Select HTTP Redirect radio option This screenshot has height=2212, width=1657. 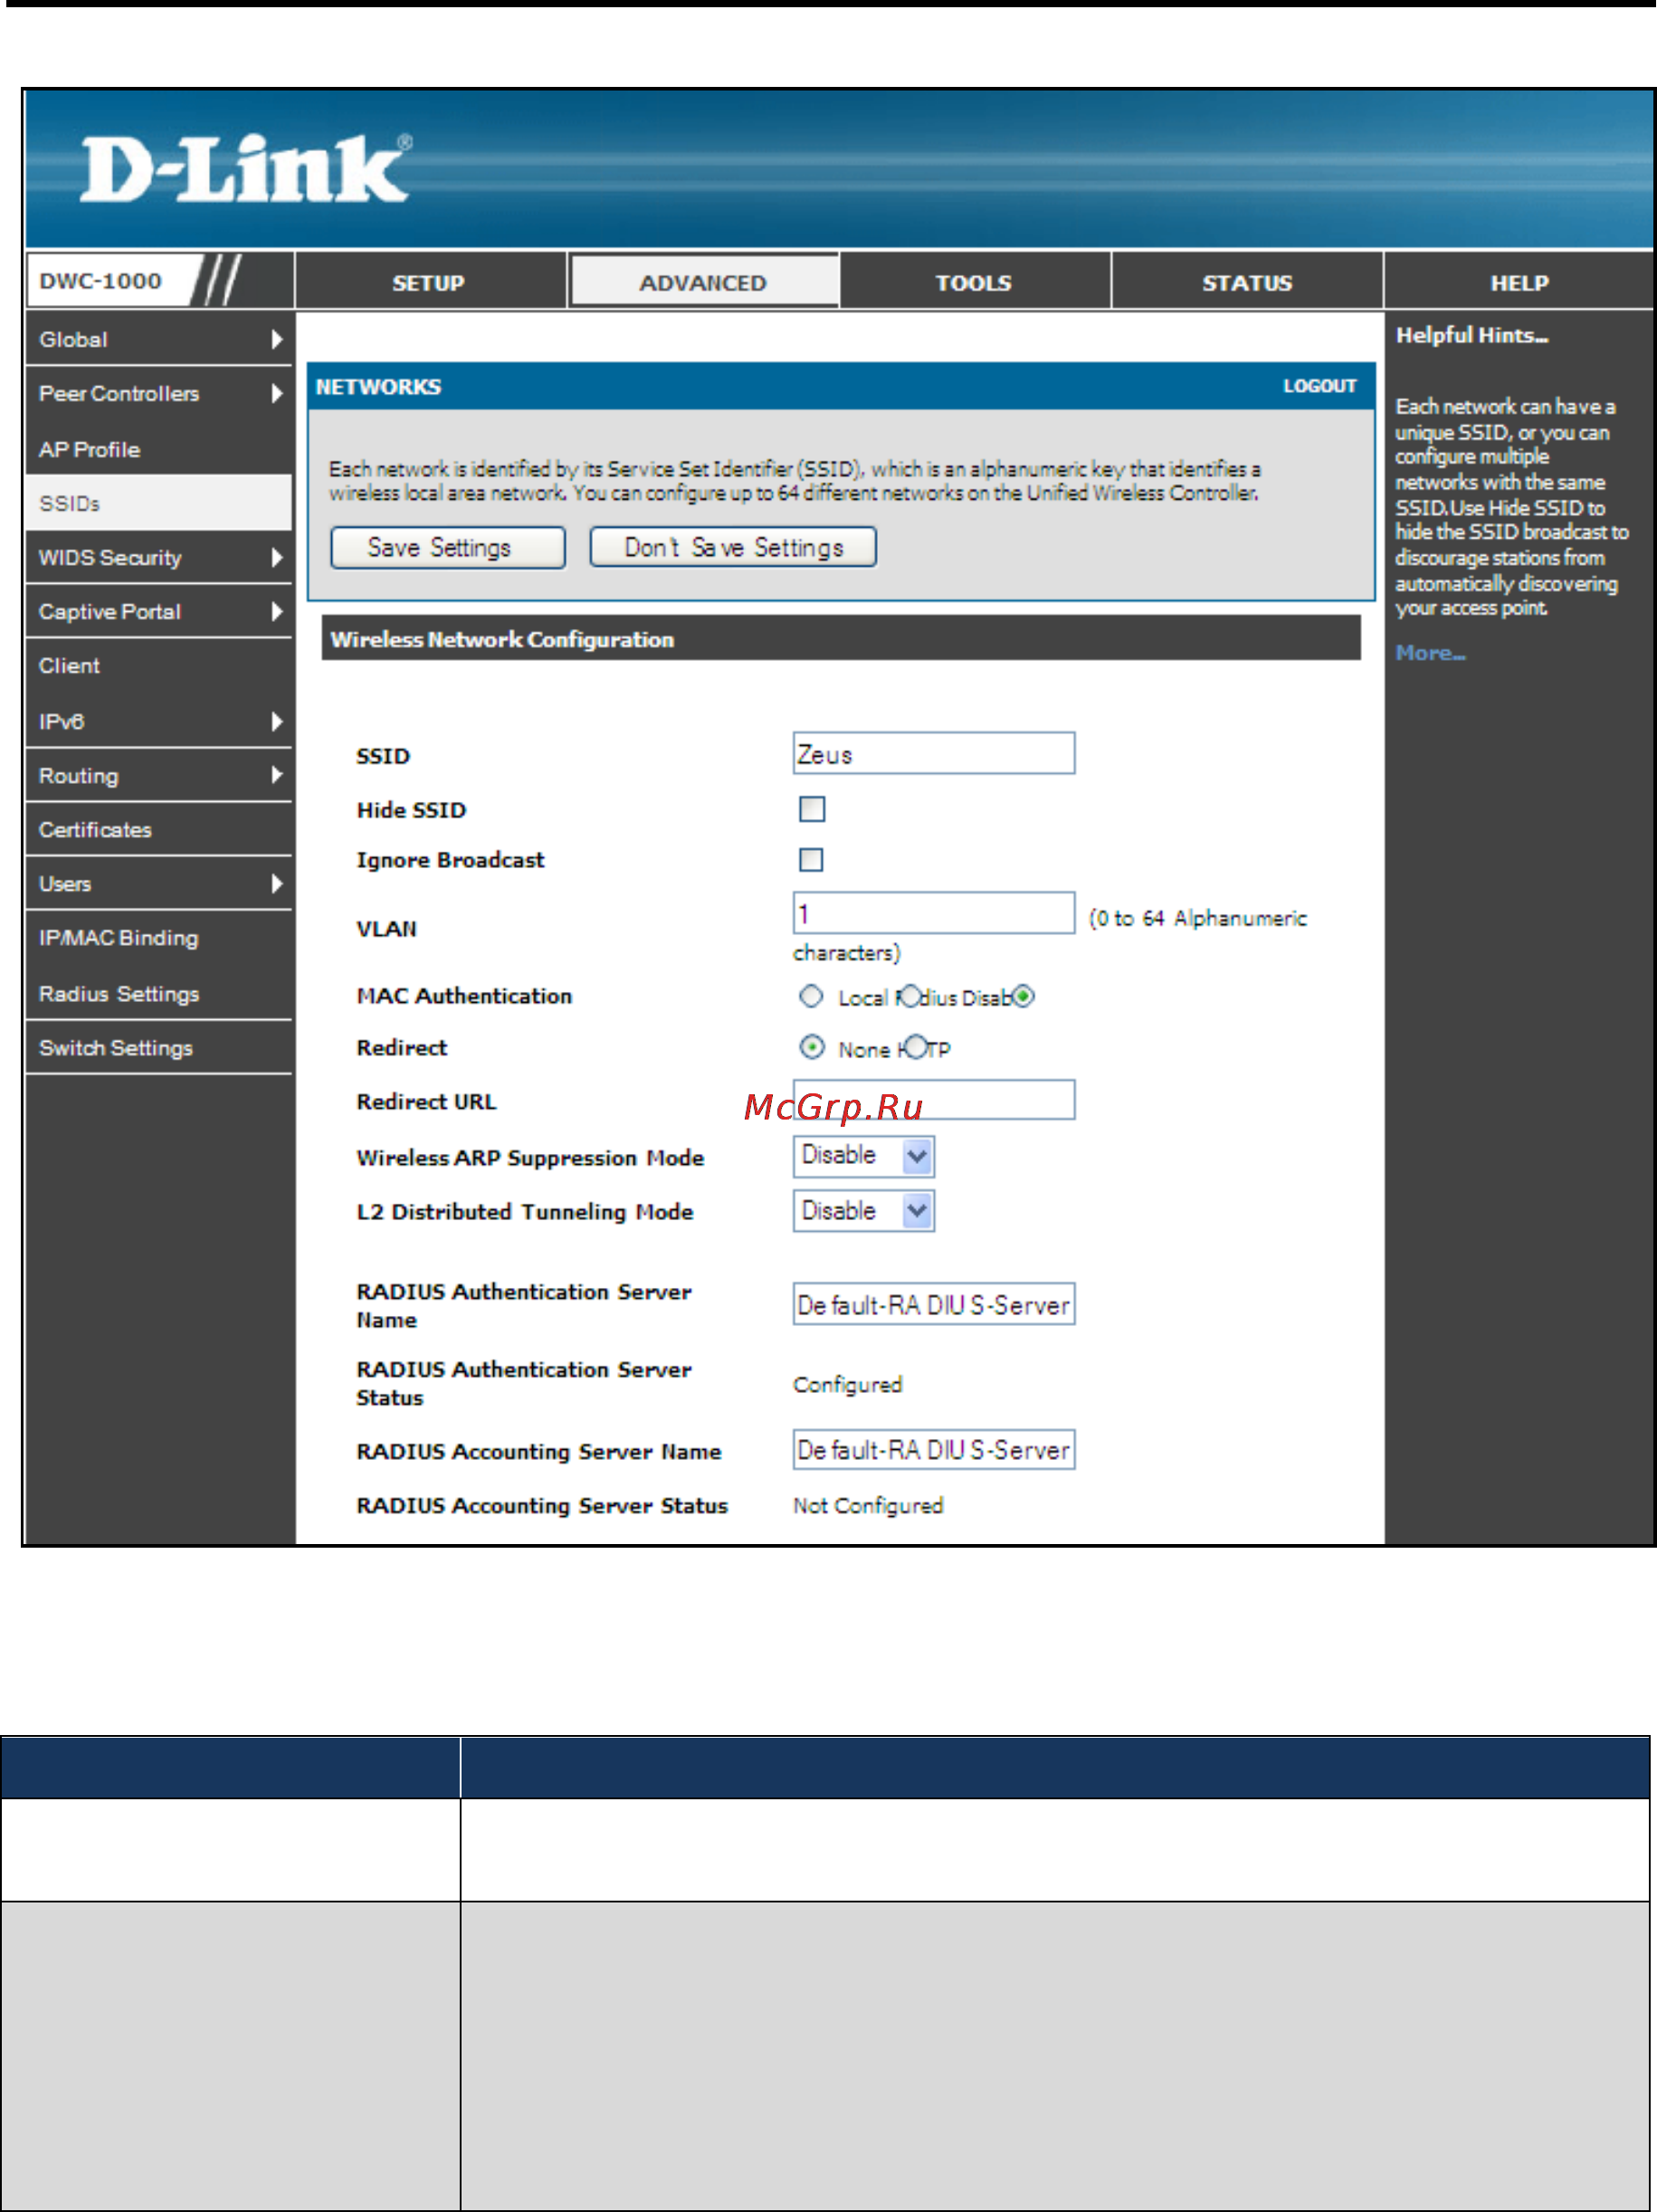coord(915,1047)
